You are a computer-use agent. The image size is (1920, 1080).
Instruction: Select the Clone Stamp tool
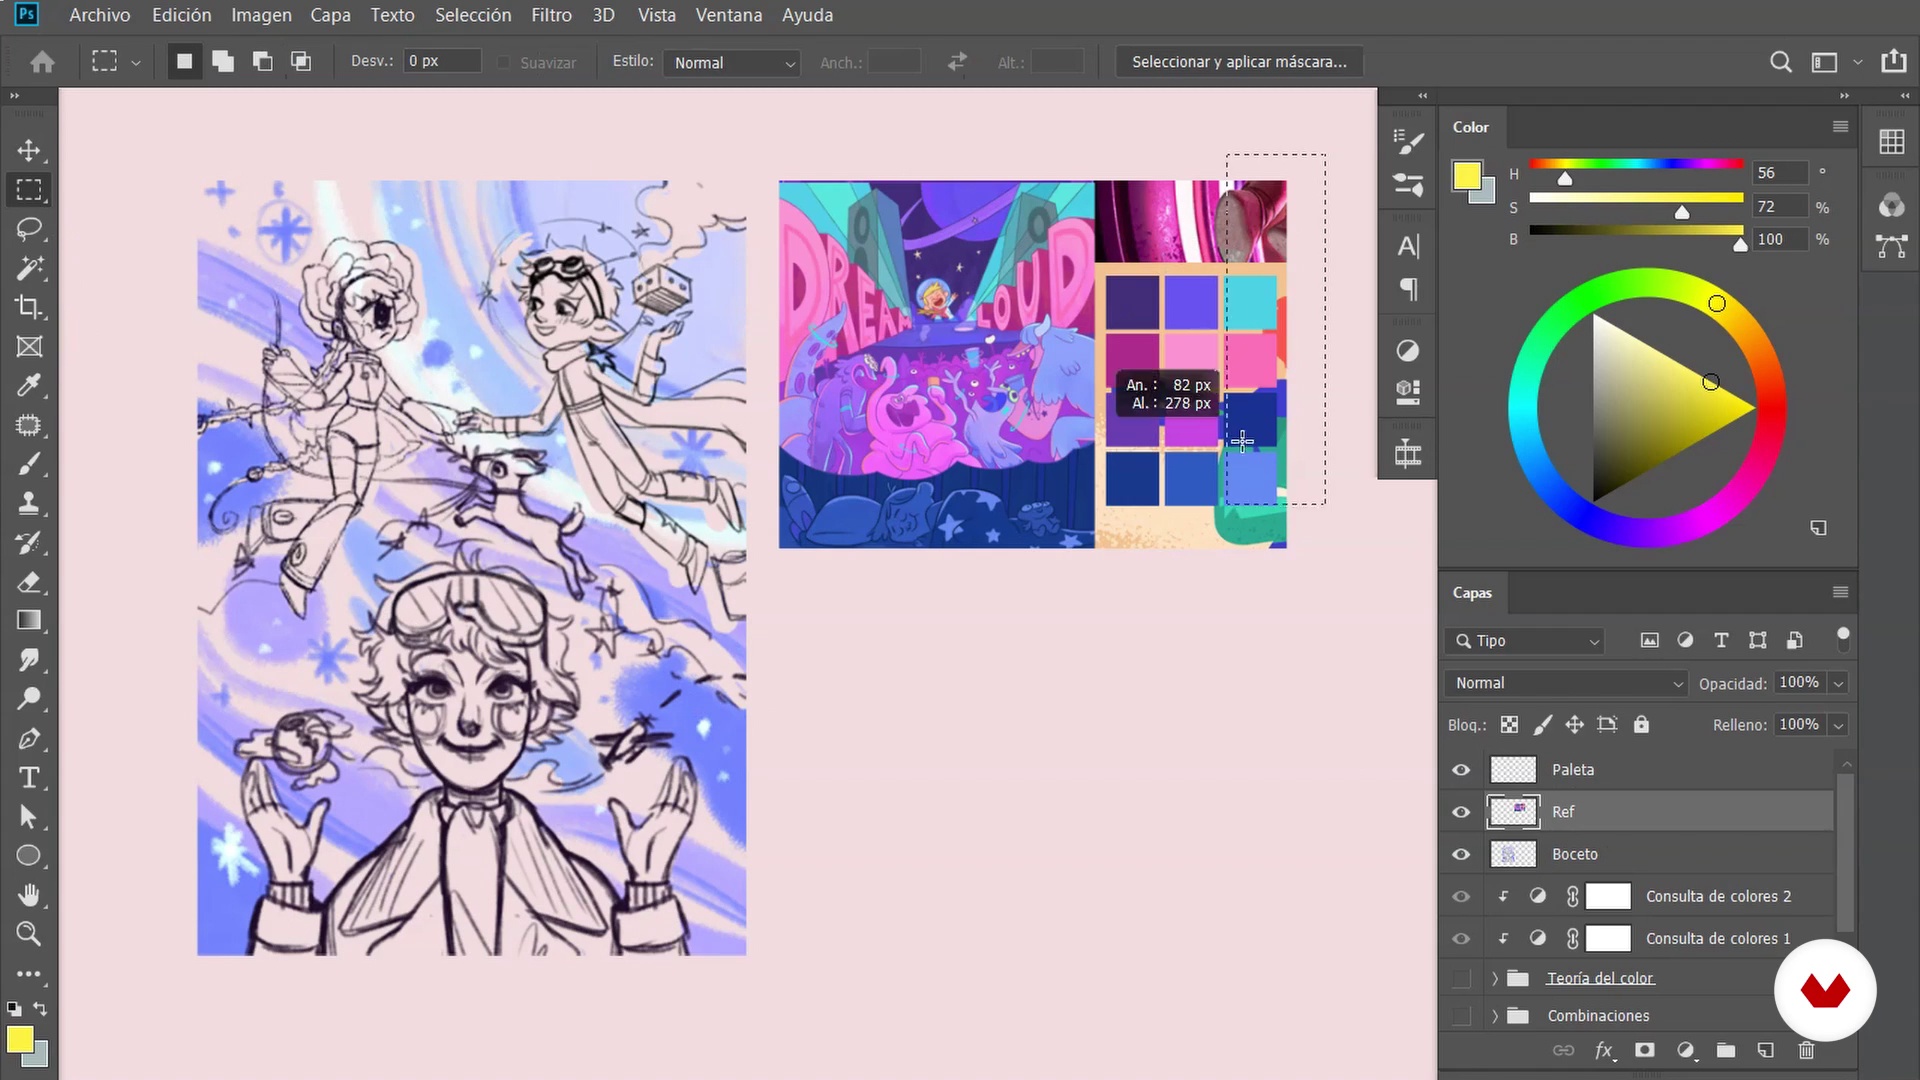point(29,503)
